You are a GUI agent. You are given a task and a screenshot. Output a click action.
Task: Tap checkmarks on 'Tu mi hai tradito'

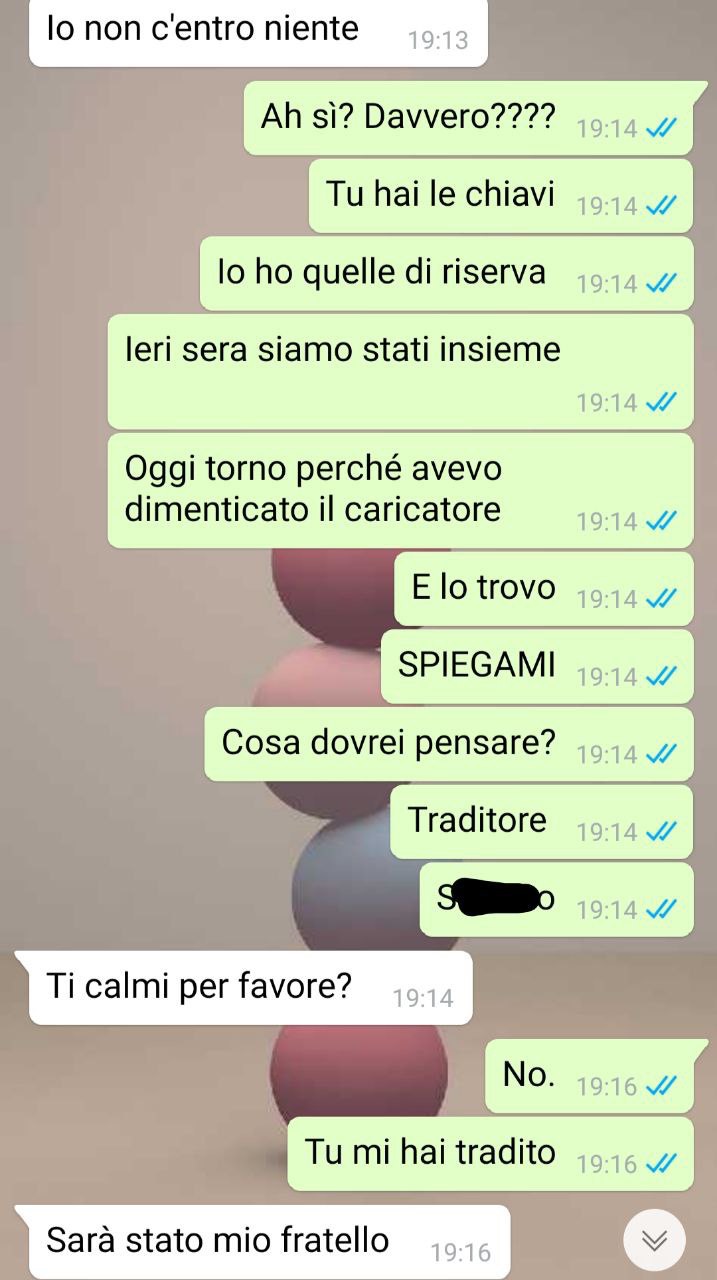click(662, 1164)
